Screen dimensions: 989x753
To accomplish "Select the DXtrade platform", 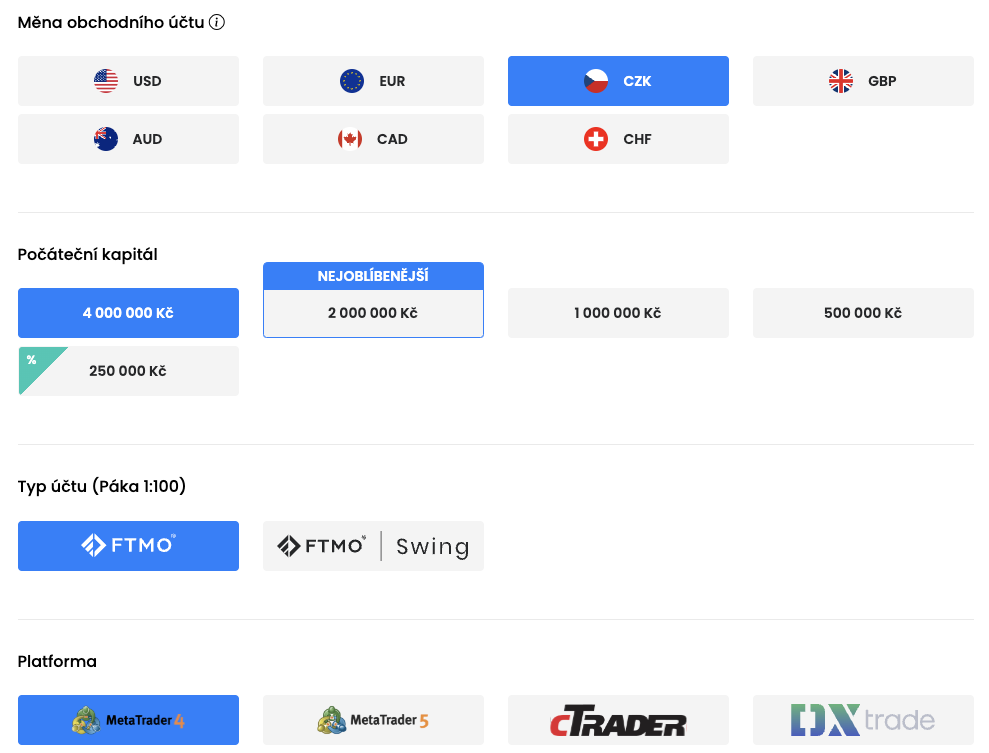I will (863, 720).
